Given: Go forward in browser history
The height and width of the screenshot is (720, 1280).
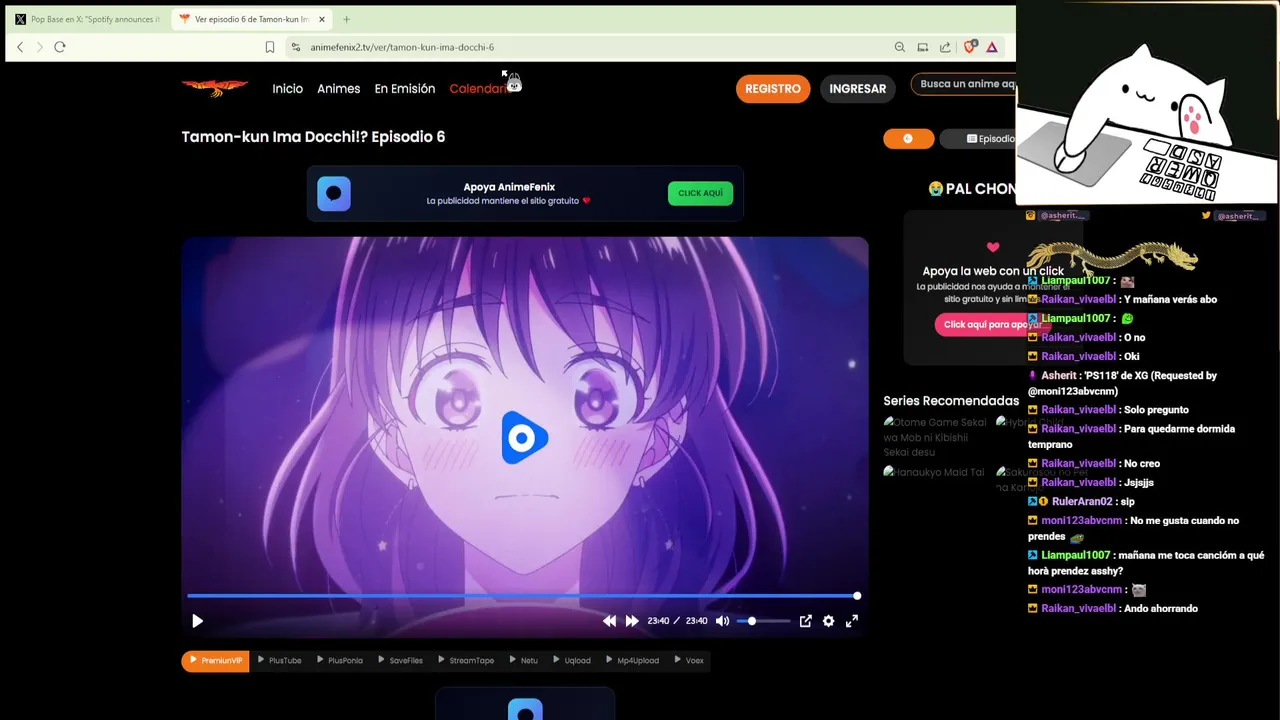Looking at the screenshot, I should click(40, 47).
